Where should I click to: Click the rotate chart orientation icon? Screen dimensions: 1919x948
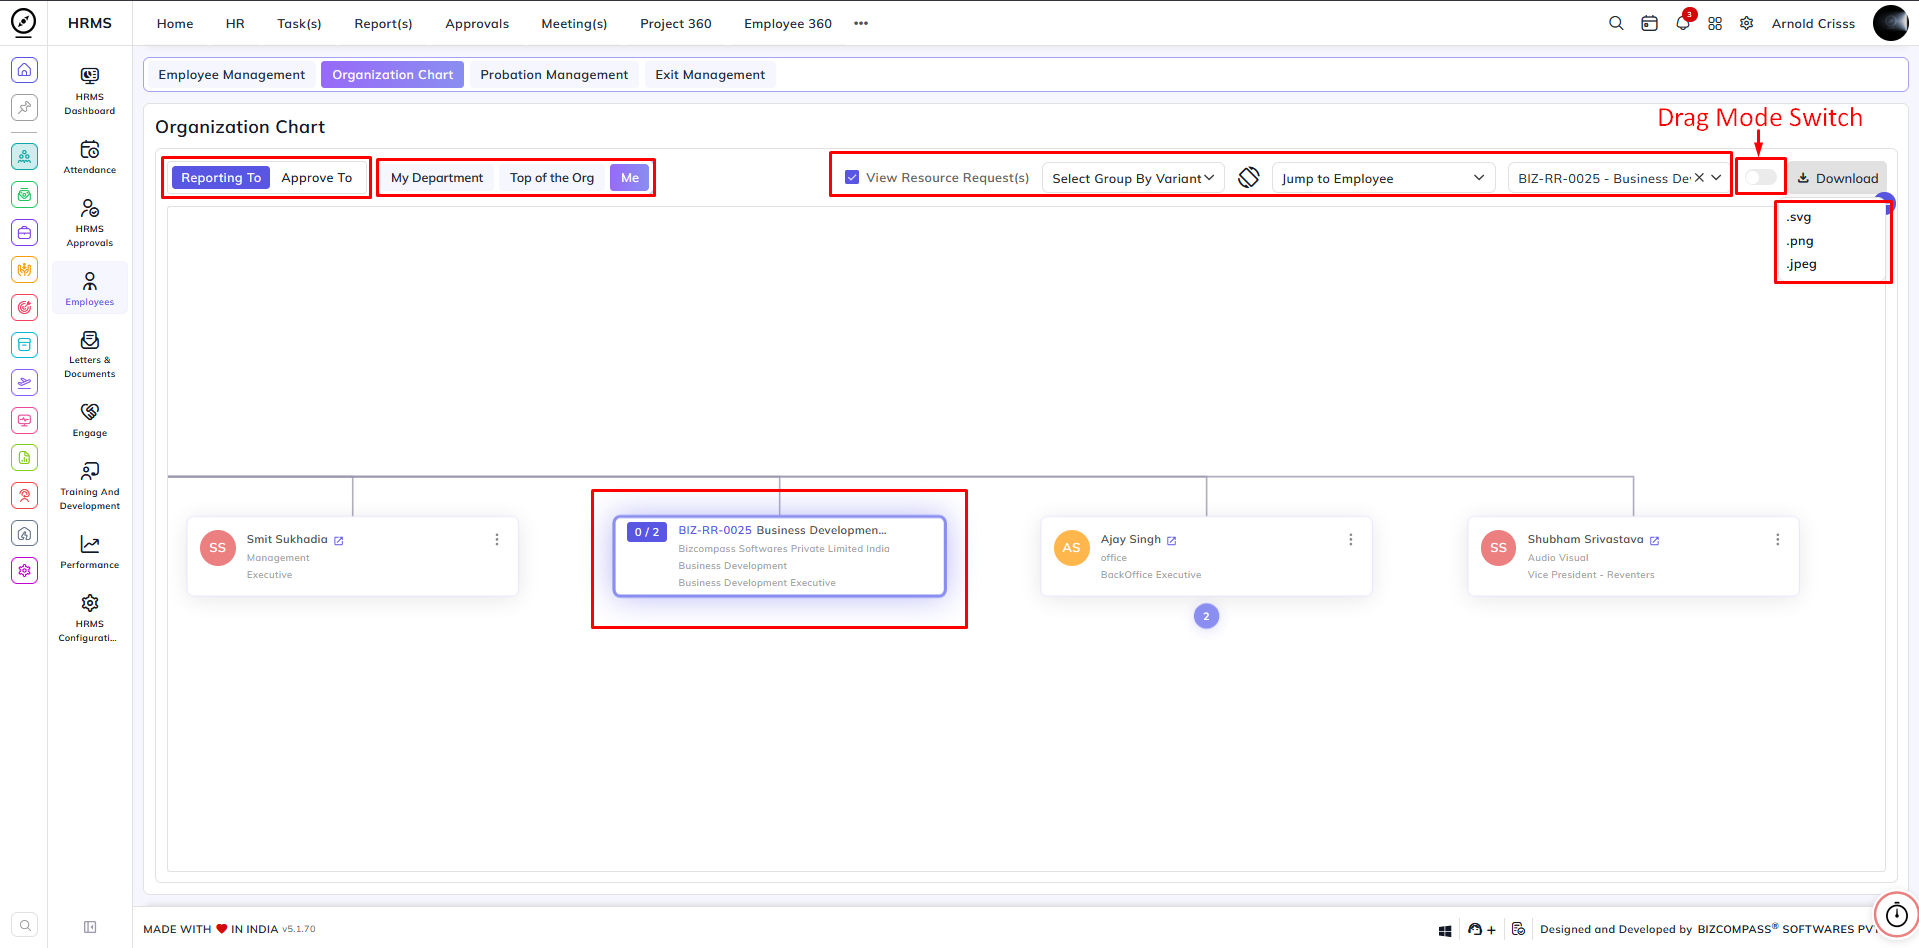point(1248,177)
